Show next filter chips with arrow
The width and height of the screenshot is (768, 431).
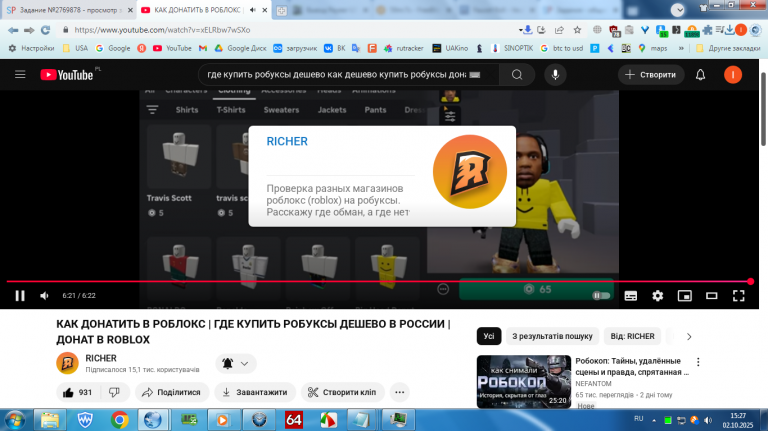pyautogui.click(x=689, y=336)
